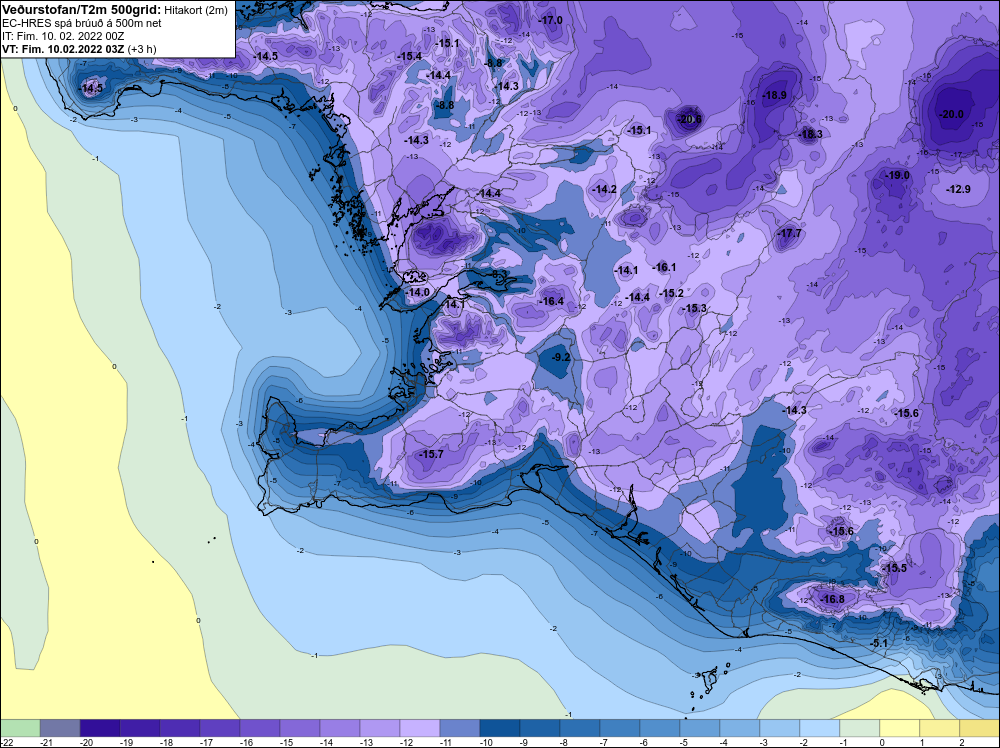Click the -15.5 temperature label
1000x748 pixels.
[895, 568]
